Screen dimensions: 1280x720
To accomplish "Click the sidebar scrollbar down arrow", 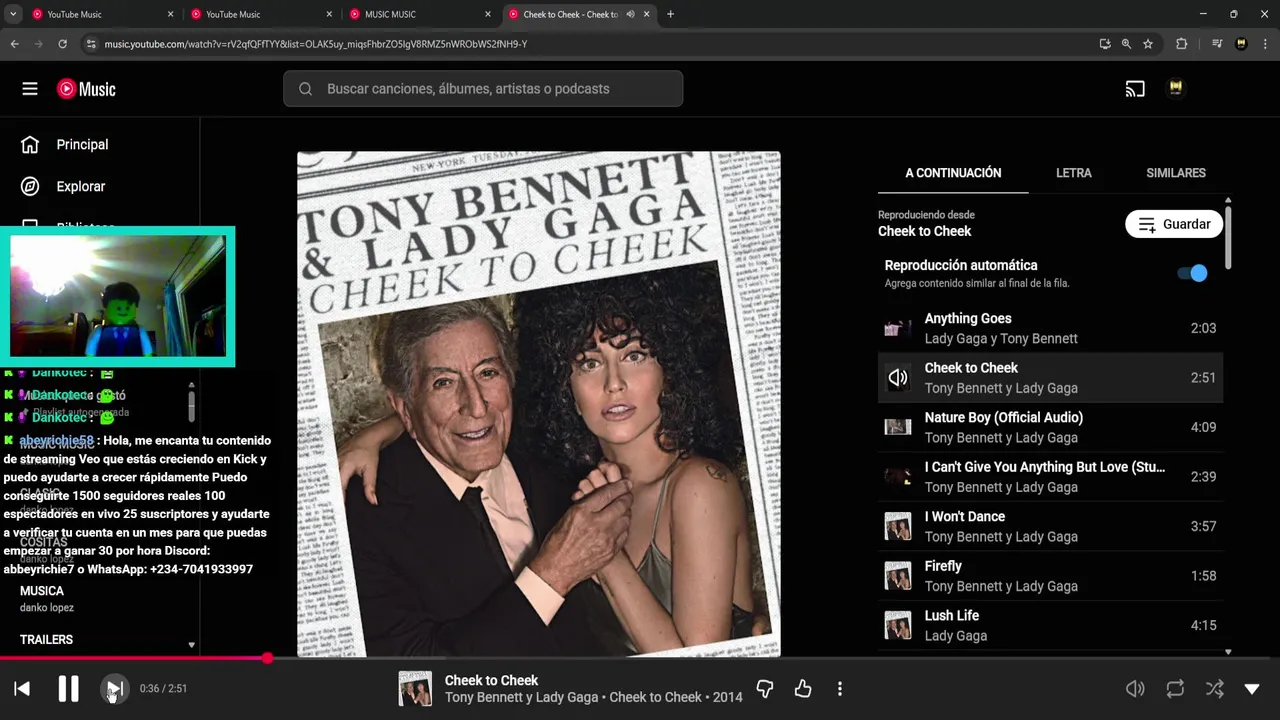I will tap(191, 646).
